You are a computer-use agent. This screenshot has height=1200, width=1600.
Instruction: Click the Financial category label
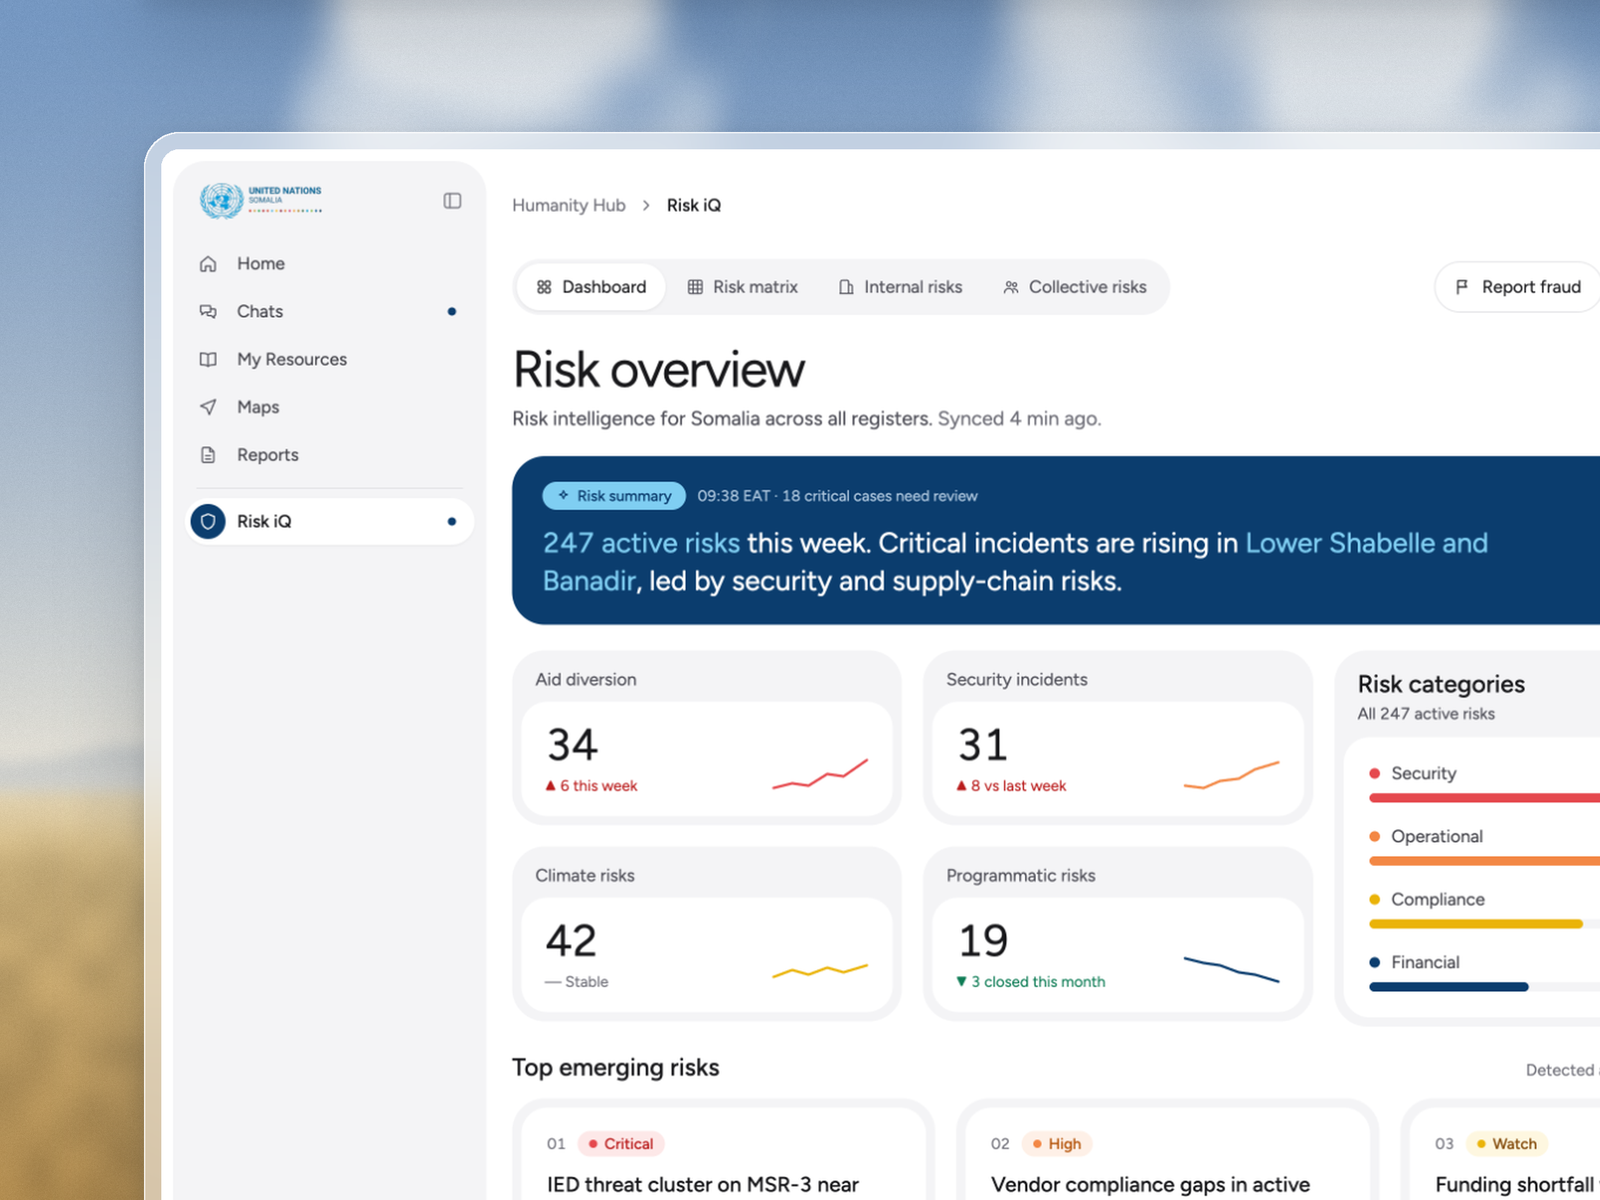tap(1425, 962)
